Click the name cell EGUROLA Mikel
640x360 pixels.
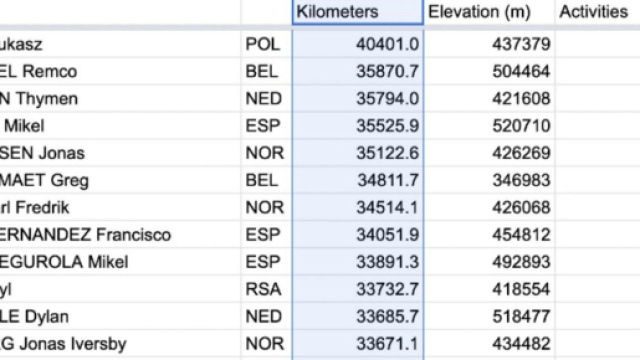(x=120, y=262)
